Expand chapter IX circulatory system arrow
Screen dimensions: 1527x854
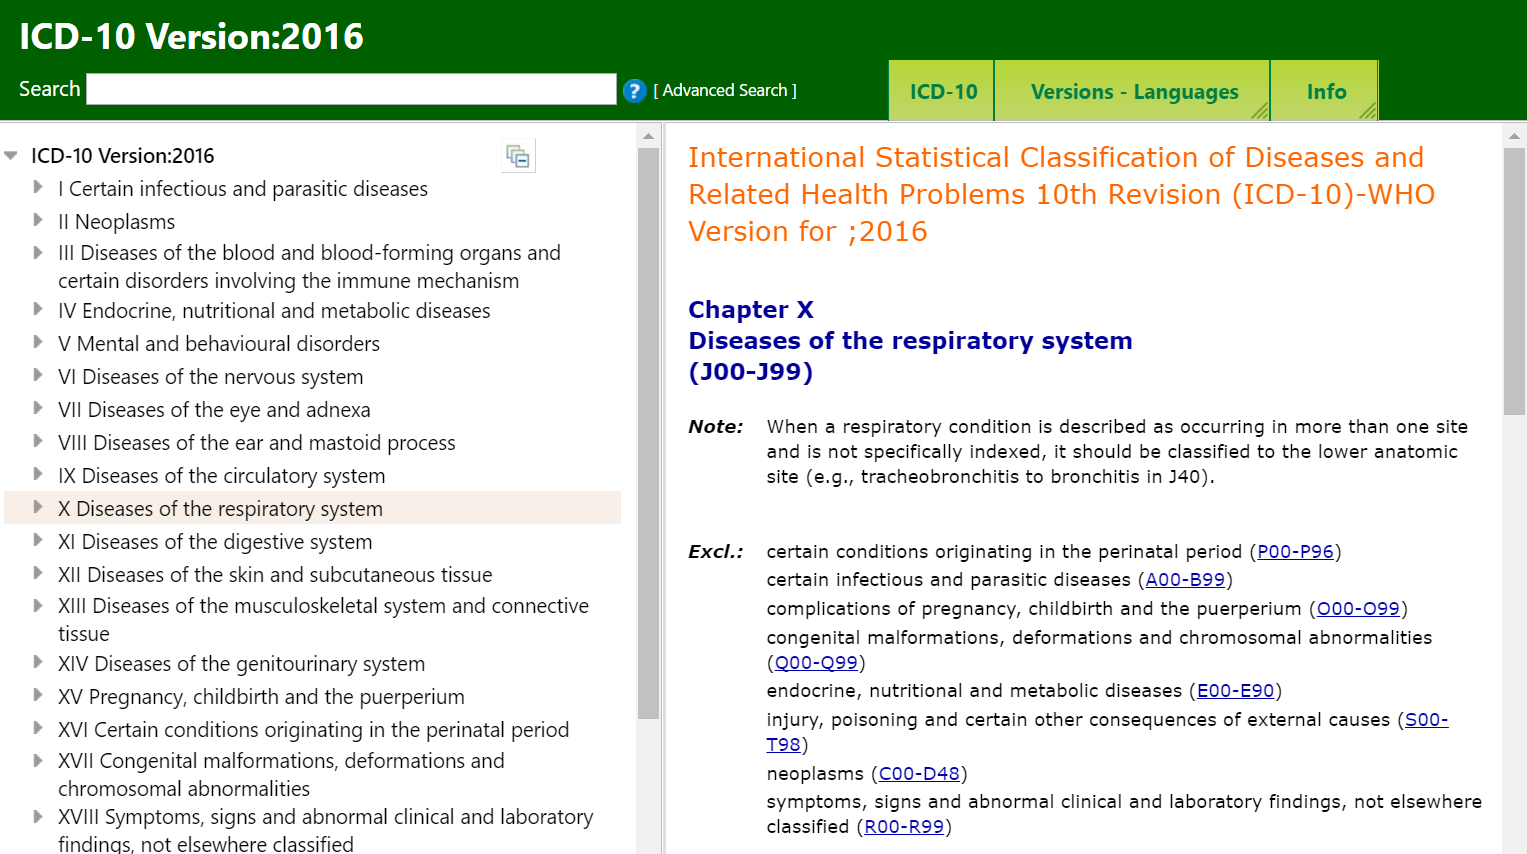[x=38, y=474]
